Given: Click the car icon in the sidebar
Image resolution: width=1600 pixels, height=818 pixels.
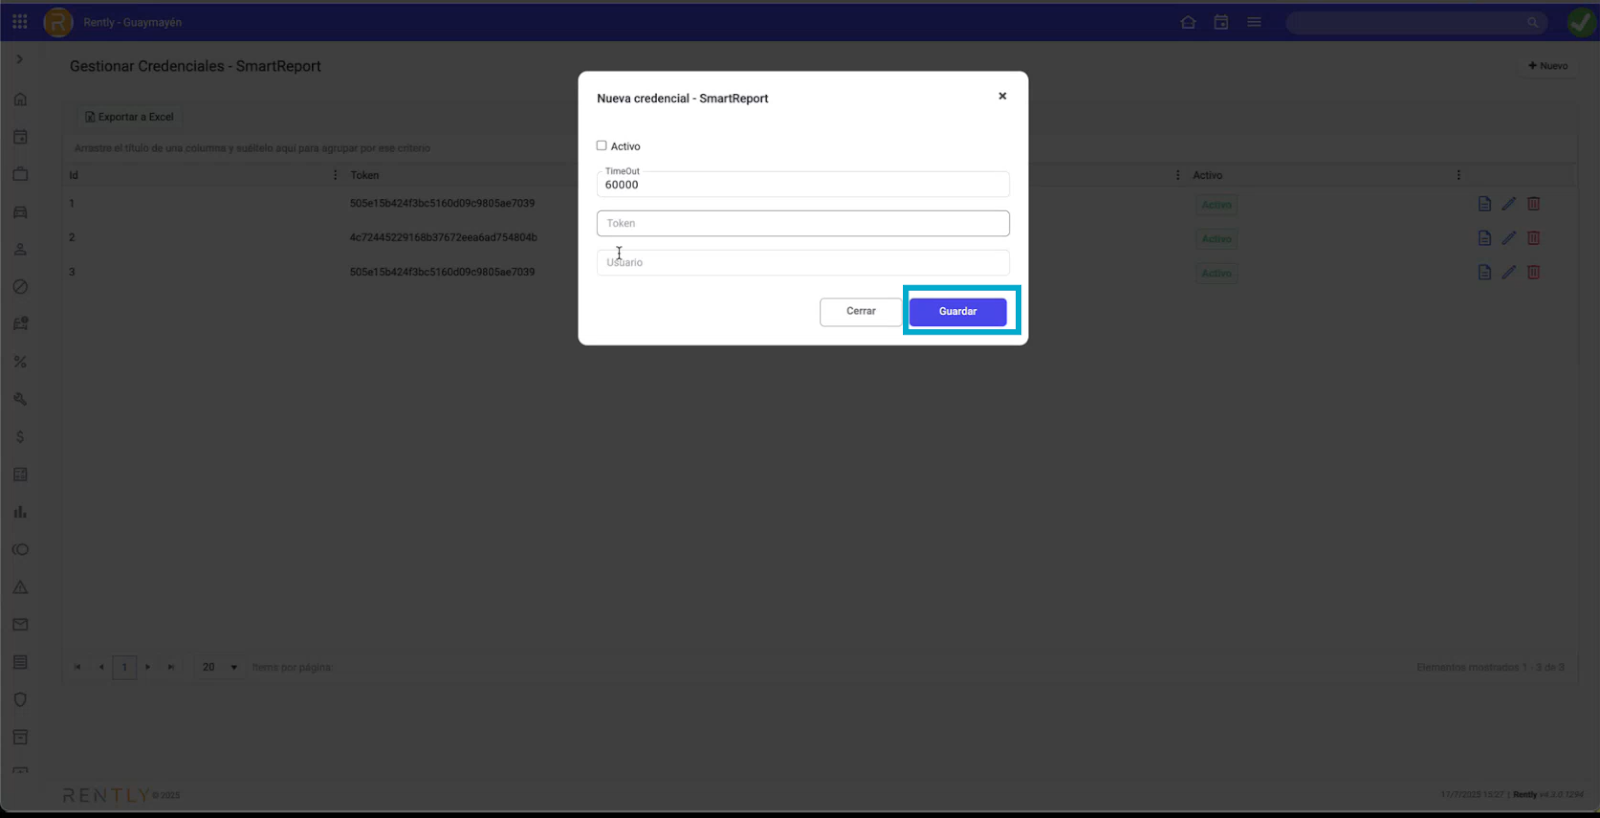Looking at the screenshot, I should [20, 212].
